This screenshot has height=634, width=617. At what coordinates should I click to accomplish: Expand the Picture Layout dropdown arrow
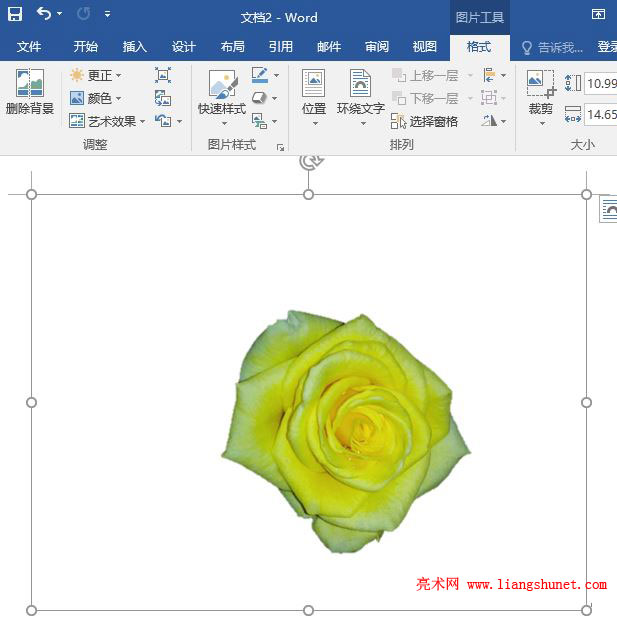coord(275,121)
